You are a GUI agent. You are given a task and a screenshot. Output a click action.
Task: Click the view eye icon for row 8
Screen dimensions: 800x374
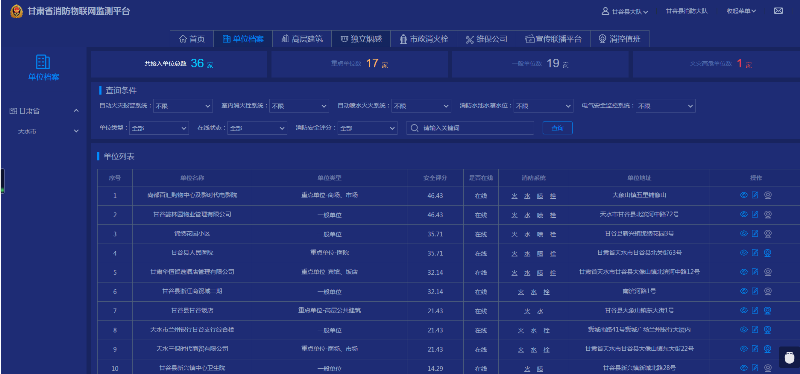743,330
